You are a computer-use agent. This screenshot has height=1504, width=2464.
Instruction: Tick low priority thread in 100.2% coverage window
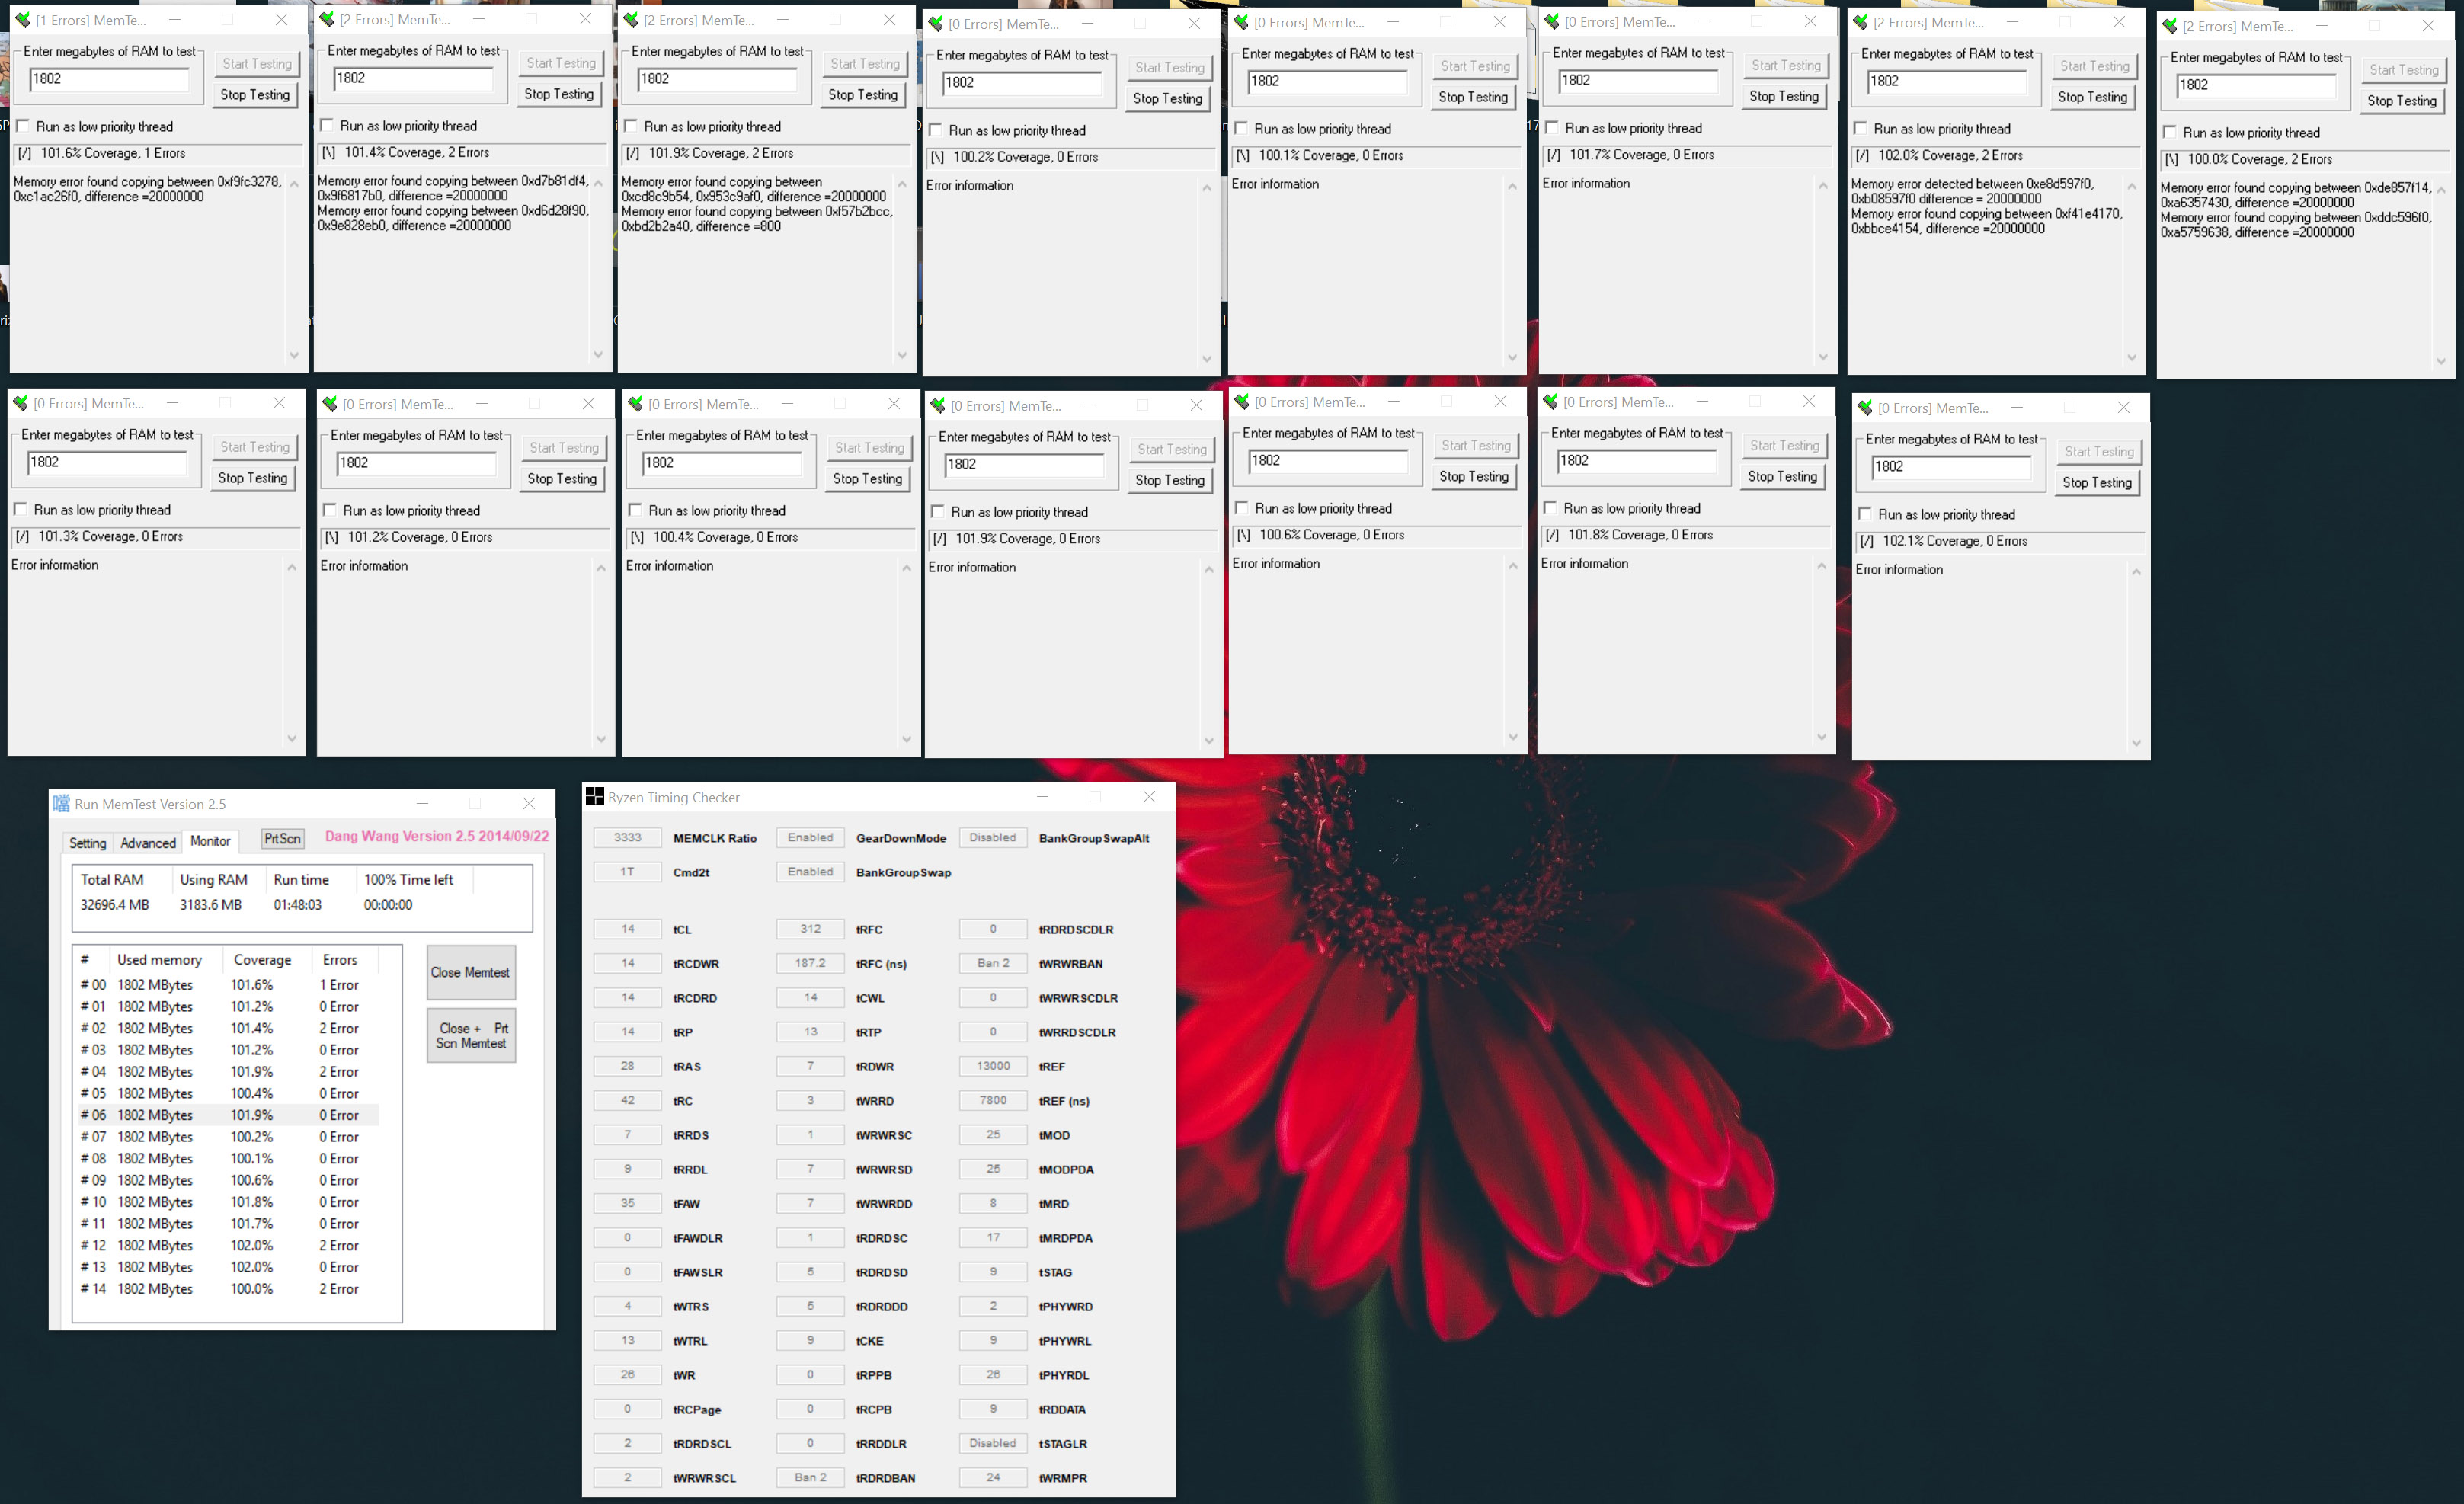point(936,130)
